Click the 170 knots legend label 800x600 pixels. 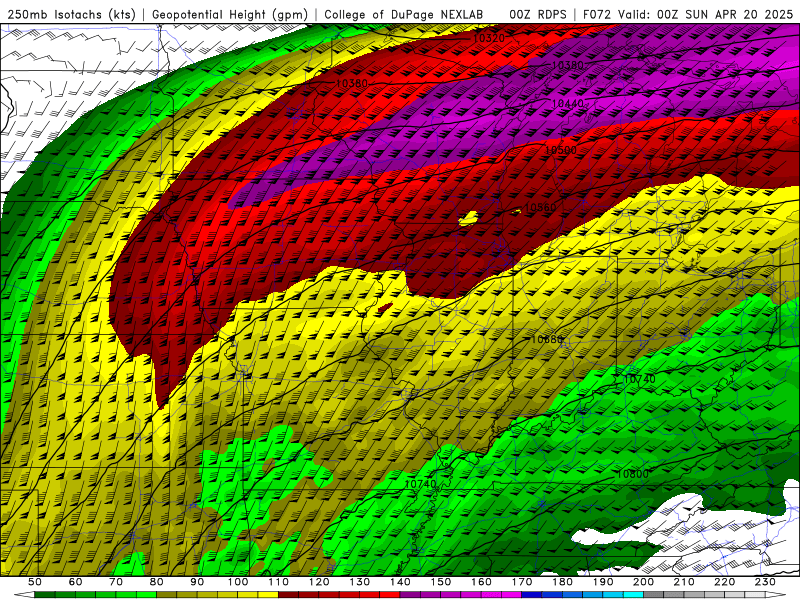click(x=521, y=582)
